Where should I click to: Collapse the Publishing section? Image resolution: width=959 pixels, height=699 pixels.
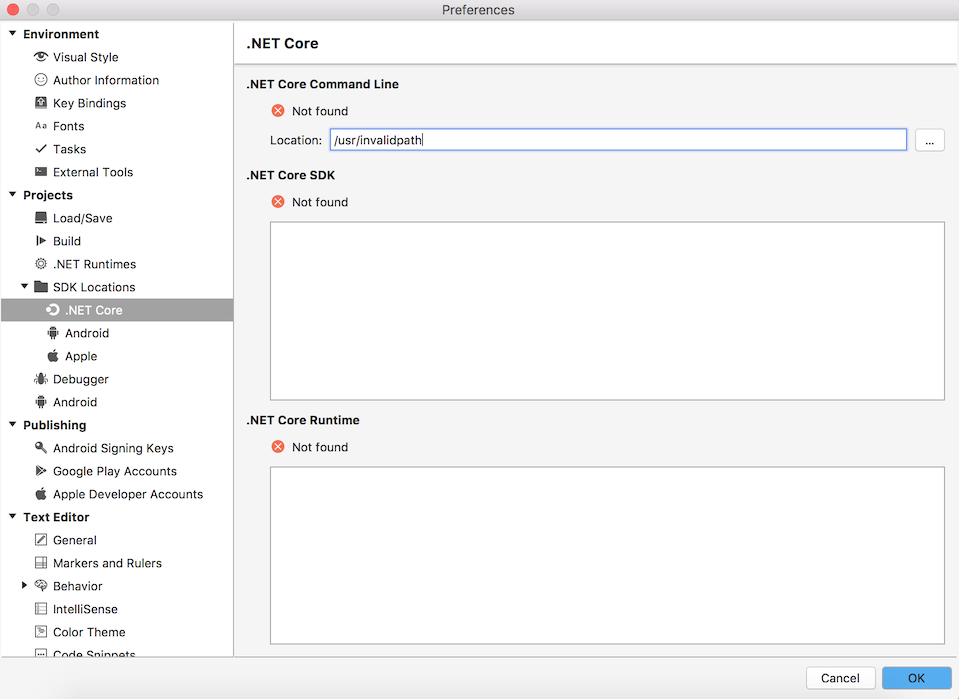pos(12,424)
